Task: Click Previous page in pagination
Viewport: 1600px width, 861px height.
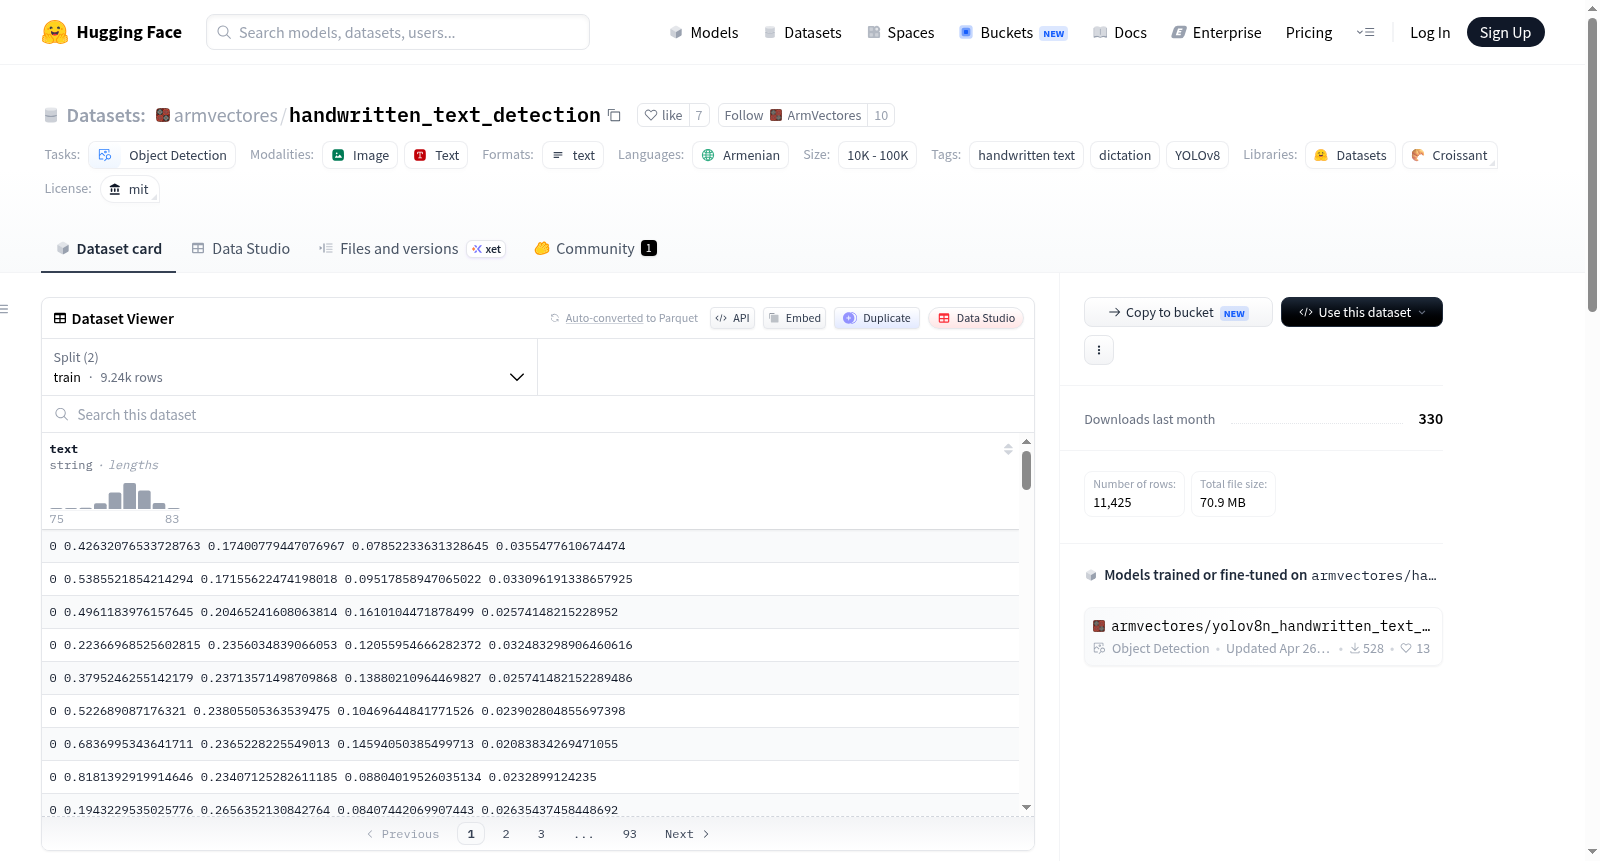Action: click(x=403, y=834)
